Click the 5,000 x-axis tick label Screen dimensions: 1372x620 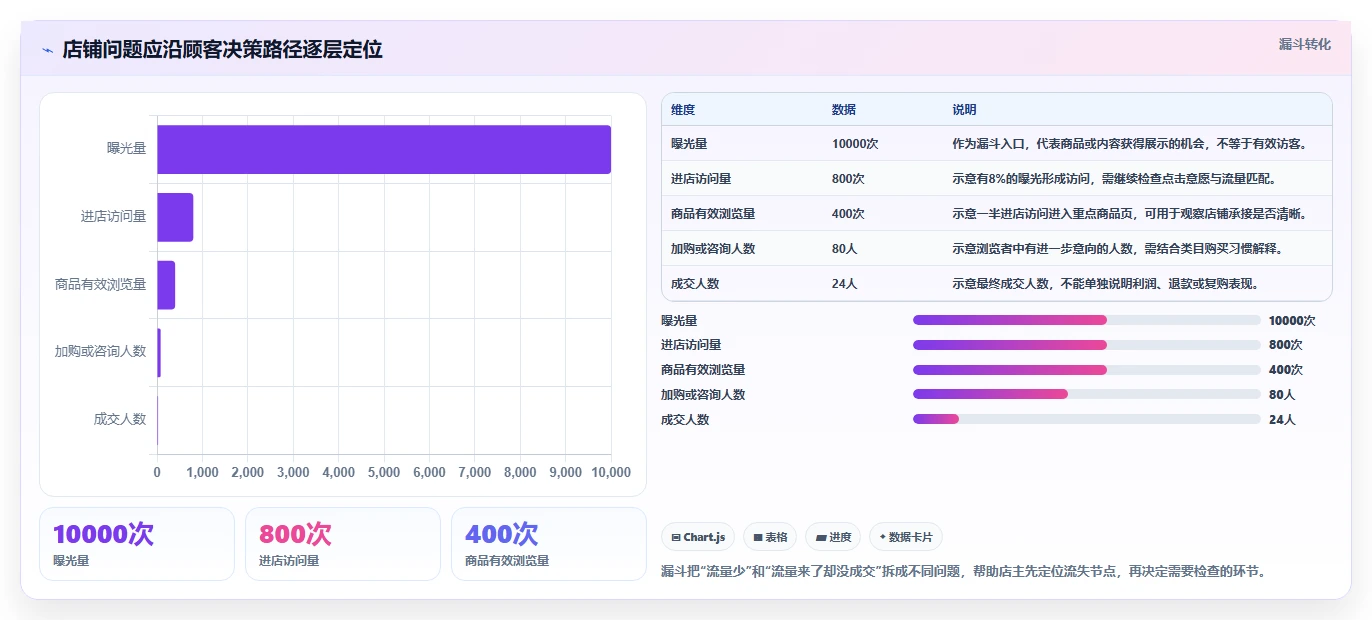[384, 472]
